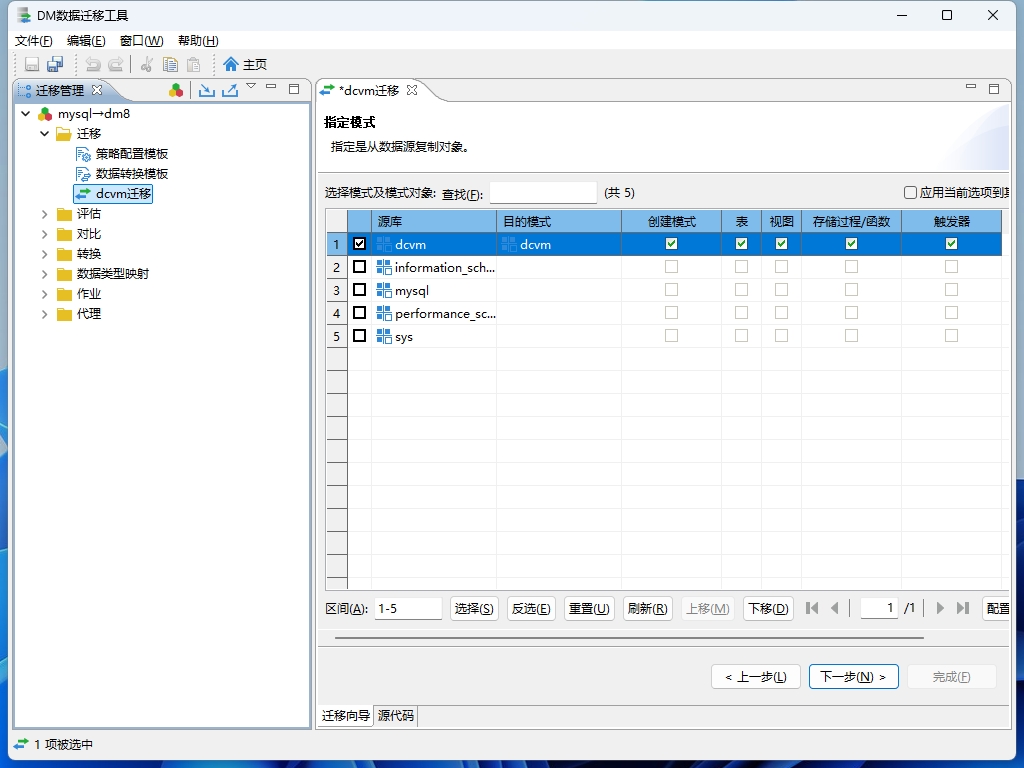Expand the 对比 folder

click(x=44, y=234)
